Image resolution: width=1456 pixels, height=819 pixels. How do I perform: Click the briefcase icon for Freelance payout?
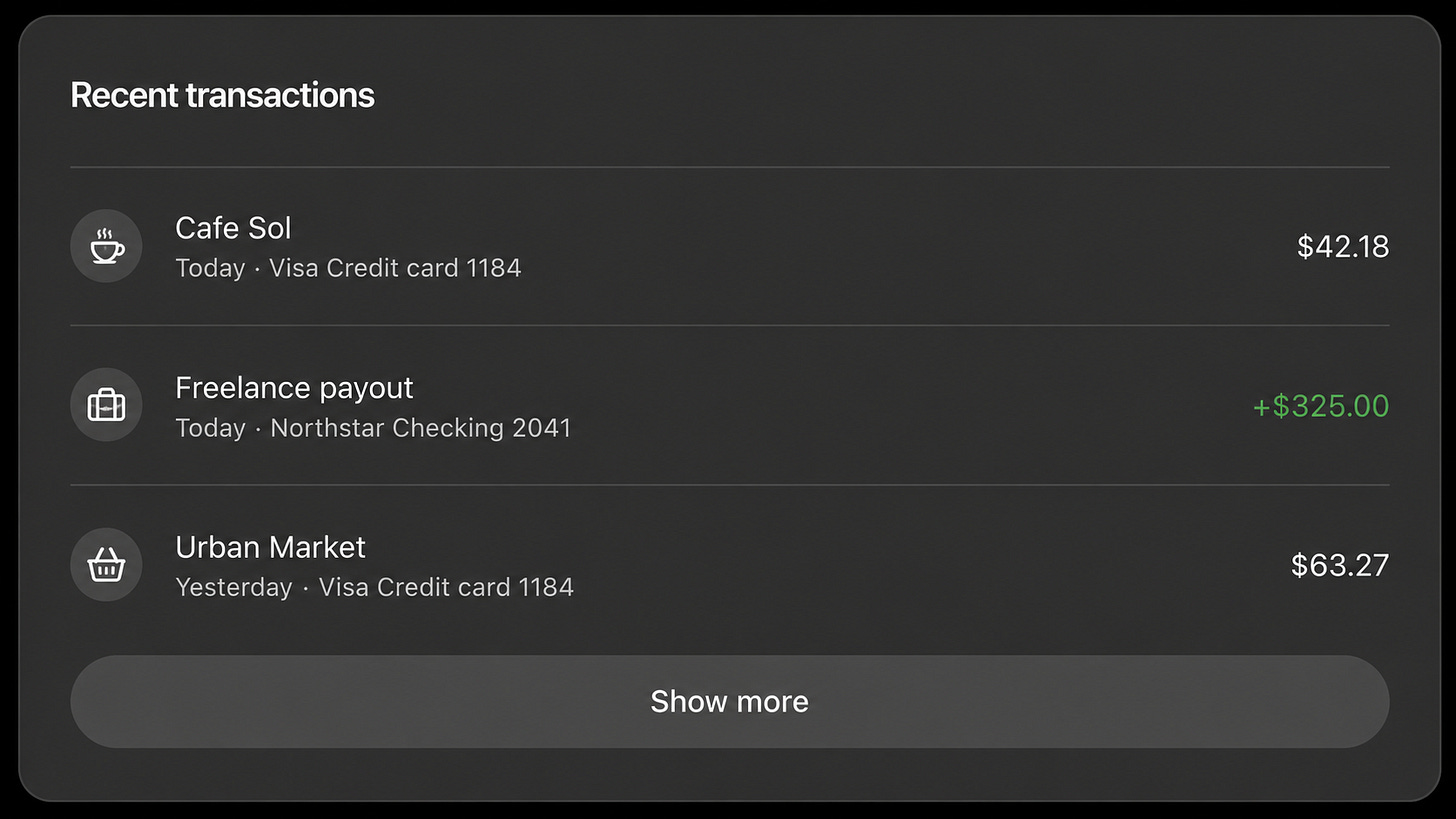(x=106, y=405)
